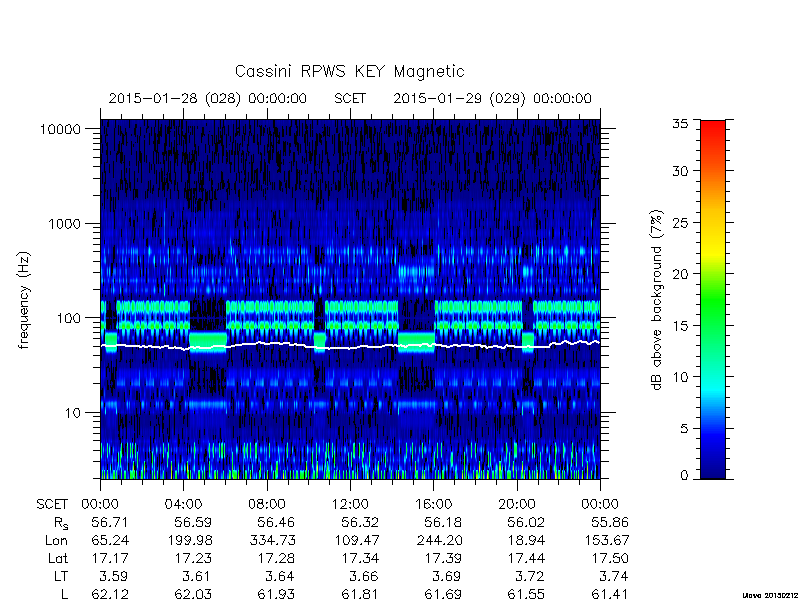Click the Rs row label
The width and height of the screenshot is (800, 600).
click(61, 523)
